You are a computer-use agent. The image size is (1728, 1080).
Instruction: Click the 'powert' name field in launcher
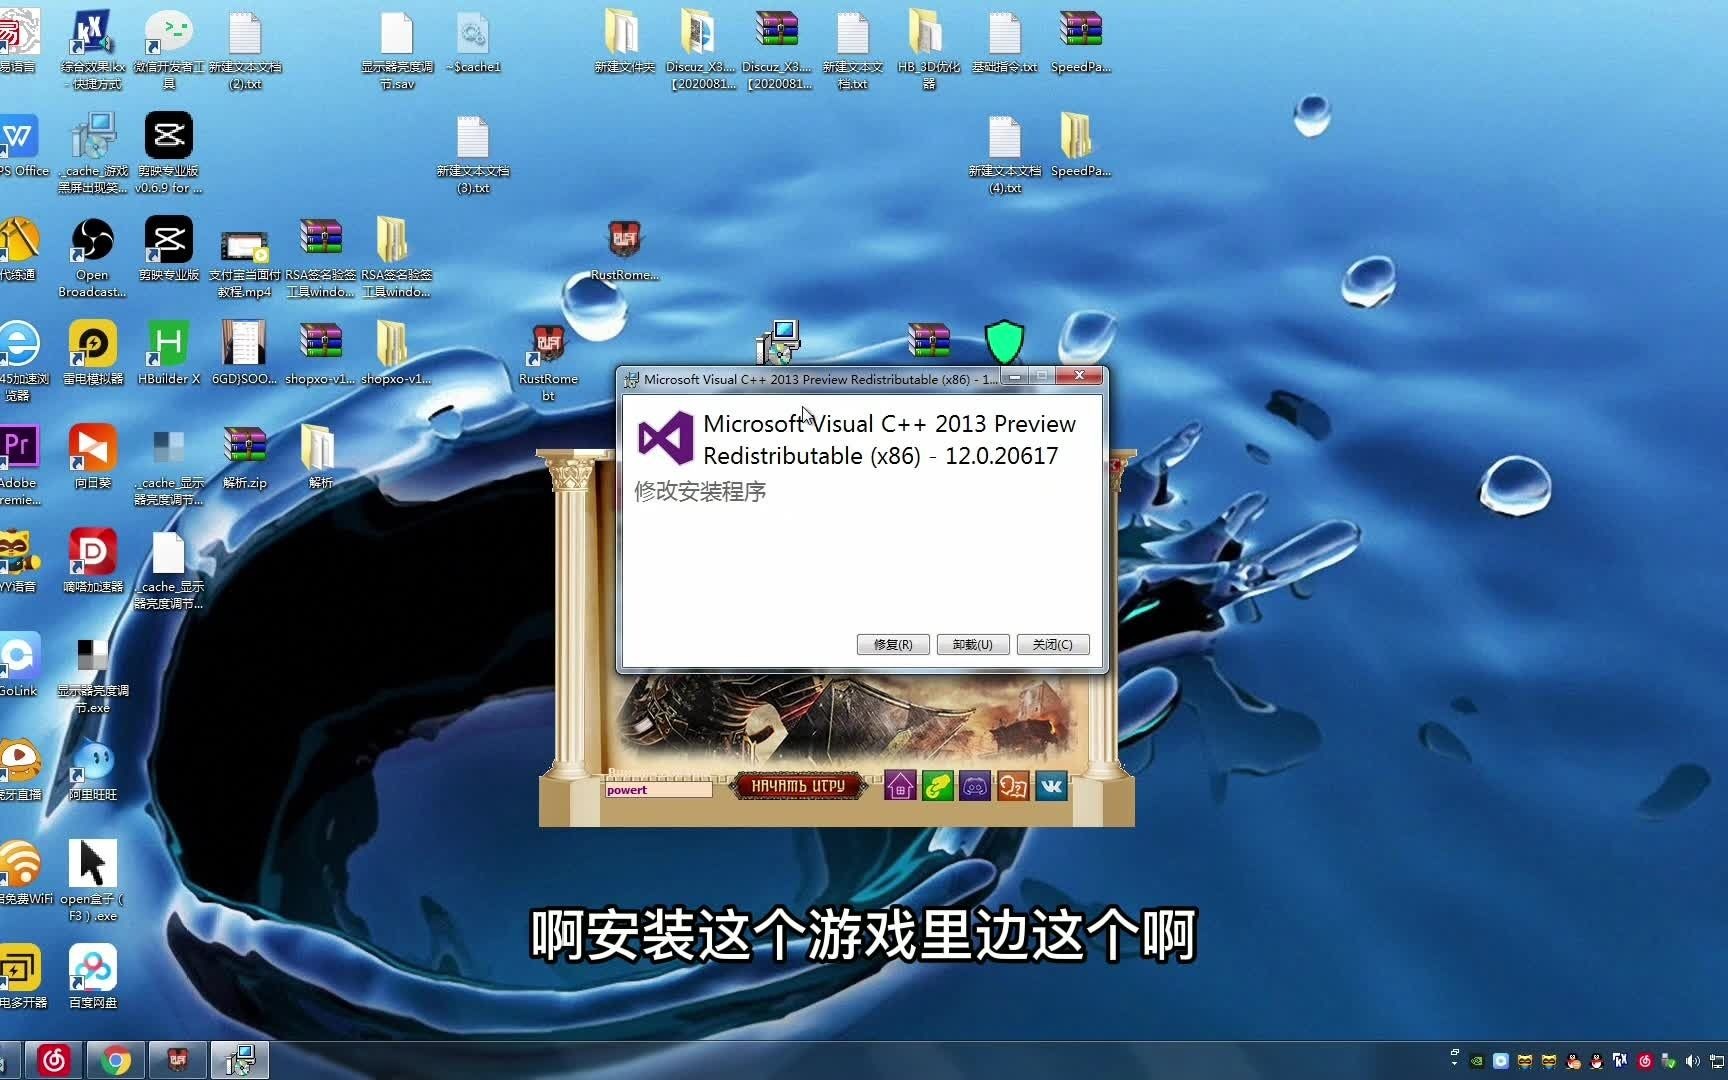click(657, 790)
